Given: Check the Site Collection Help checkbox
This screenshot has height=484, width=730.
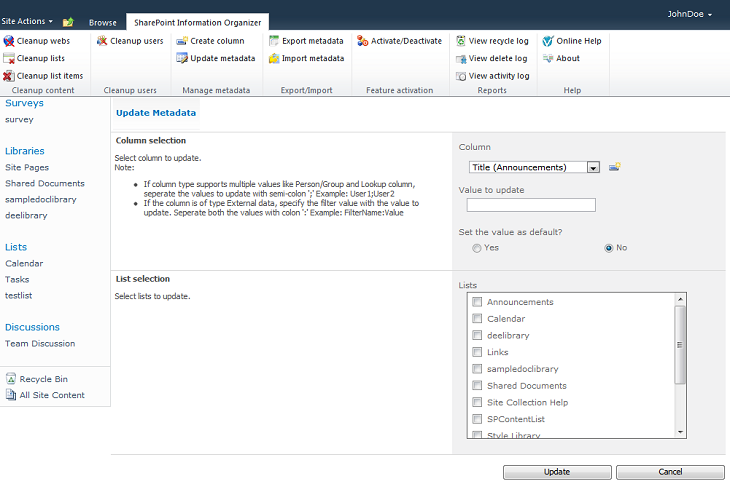Looking at the screenshot, I should tap(477, 402).
